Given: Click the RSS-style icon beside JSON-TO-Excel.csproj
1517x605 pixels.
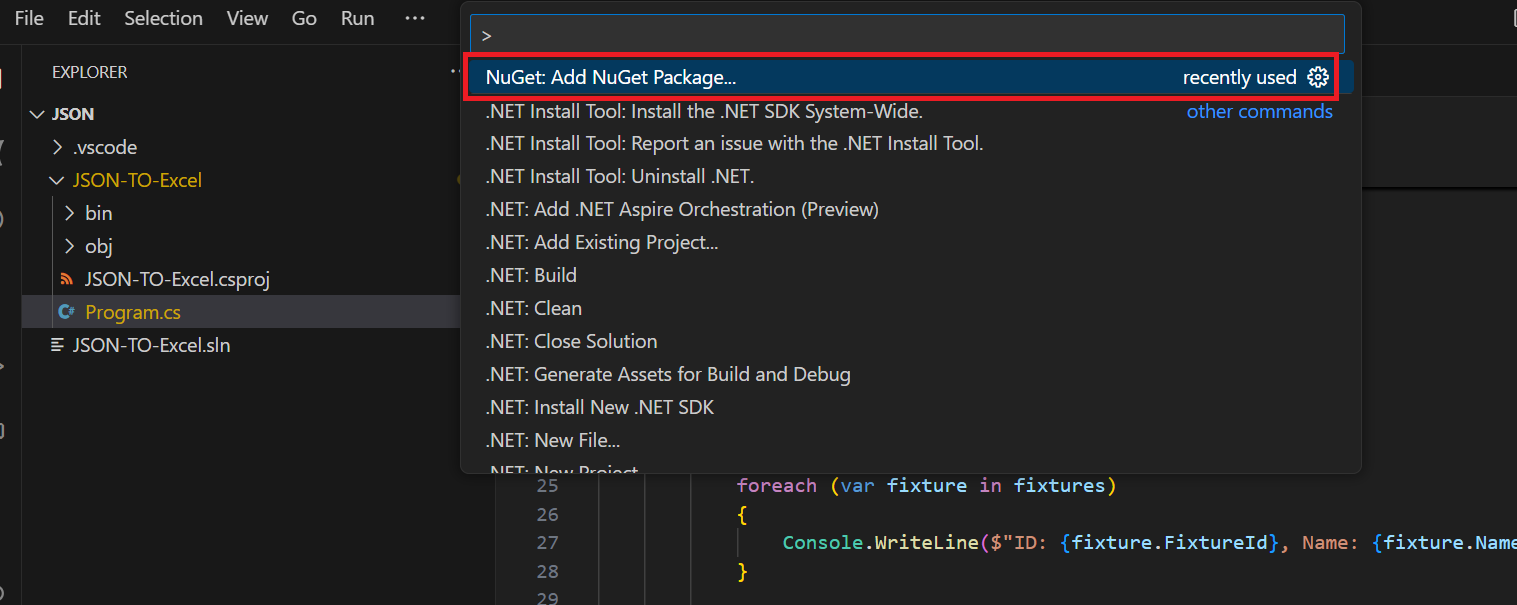Looking at the screenshot, I should (67, 279).
